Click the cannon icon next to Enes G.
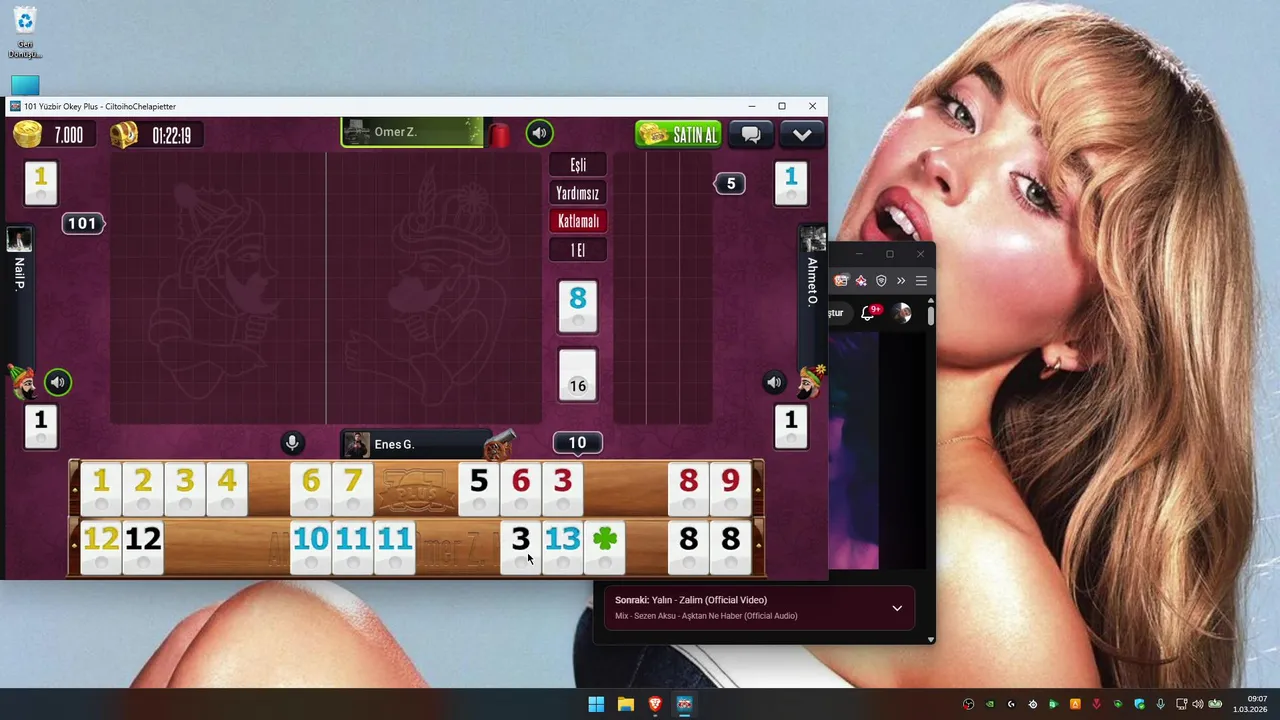The height and width of the screenshot is (720, 1280). coord(498,444)
